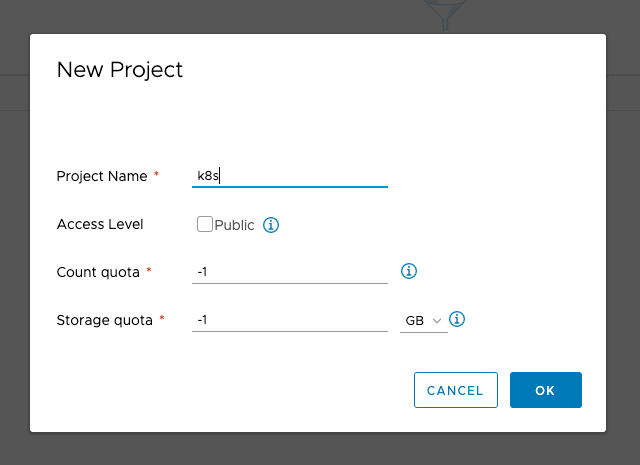
Task: Open the GB storage unit dropdown
Action: pos(423,321)
